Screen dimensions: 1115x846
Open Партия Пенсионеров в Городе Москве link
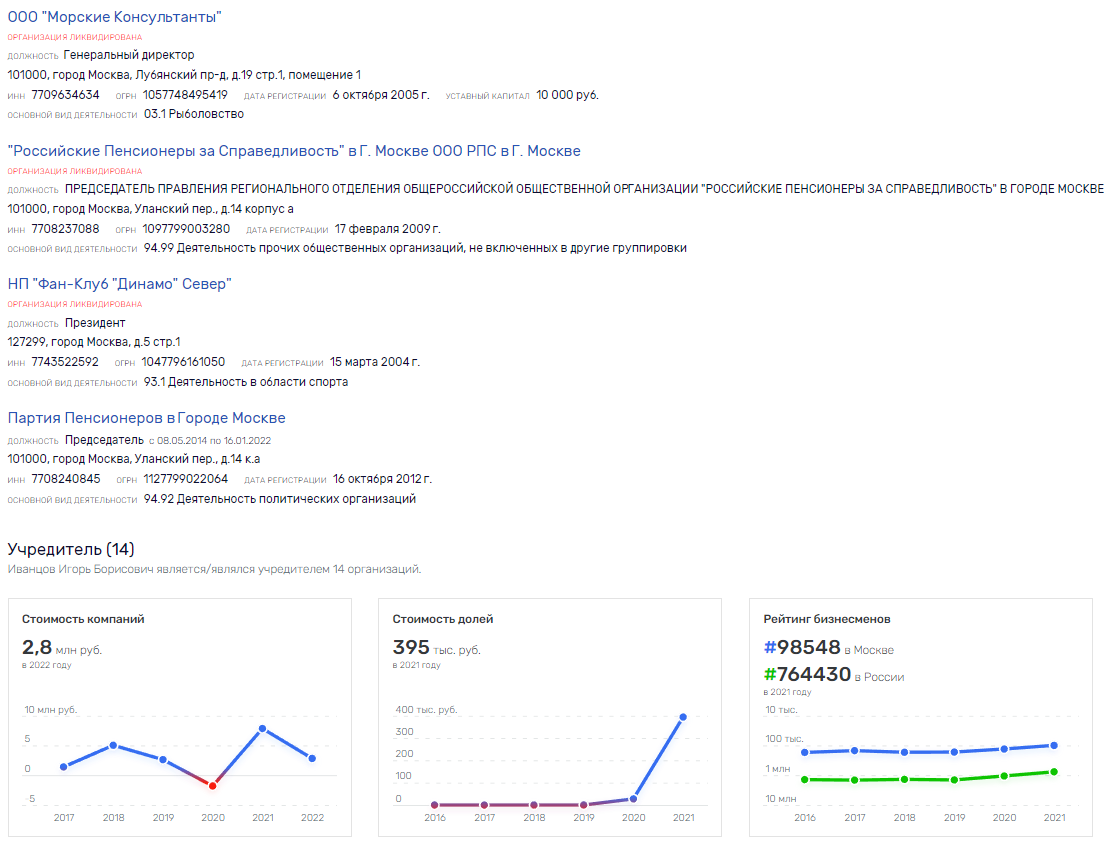[146, 418]
